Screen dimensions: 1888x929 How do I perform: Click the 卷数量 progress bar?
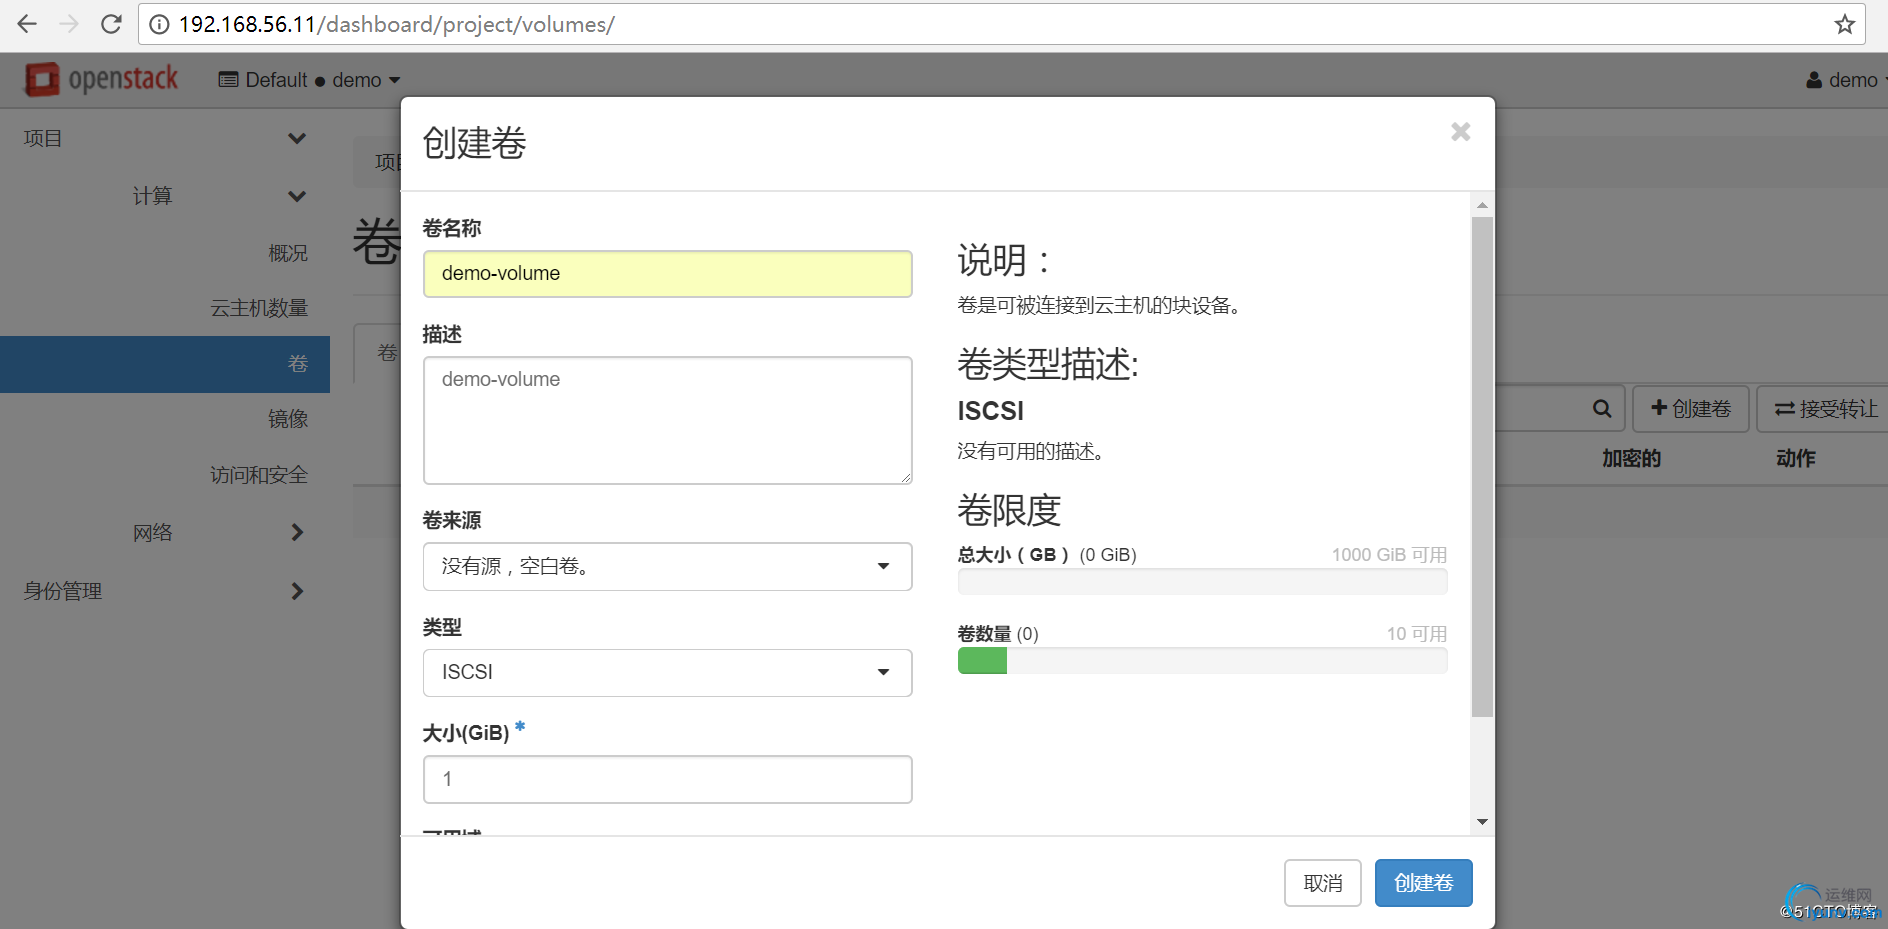(1203, 661)
